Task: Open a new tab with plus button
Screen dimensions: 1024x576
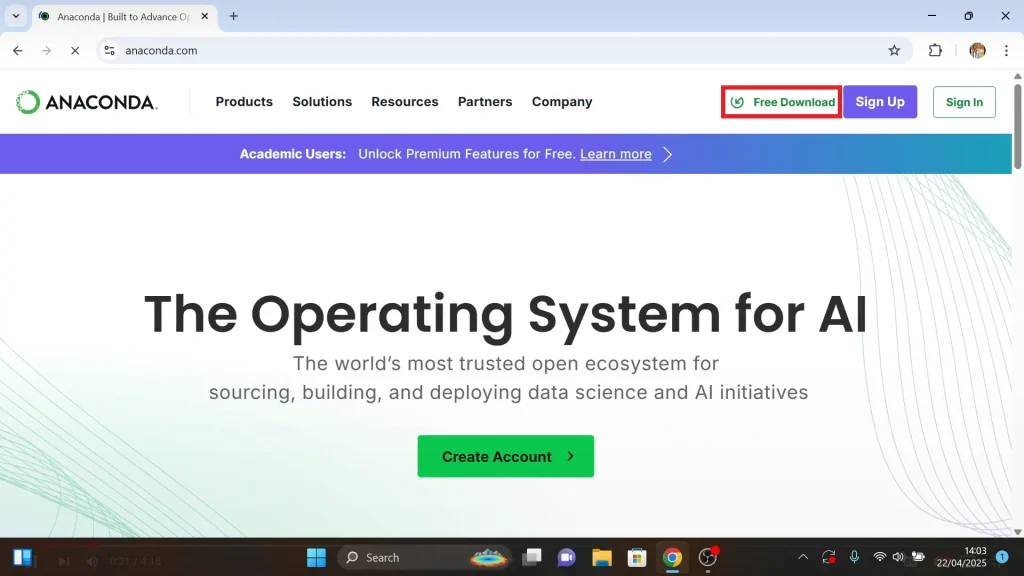Action: tap(233, 16)
